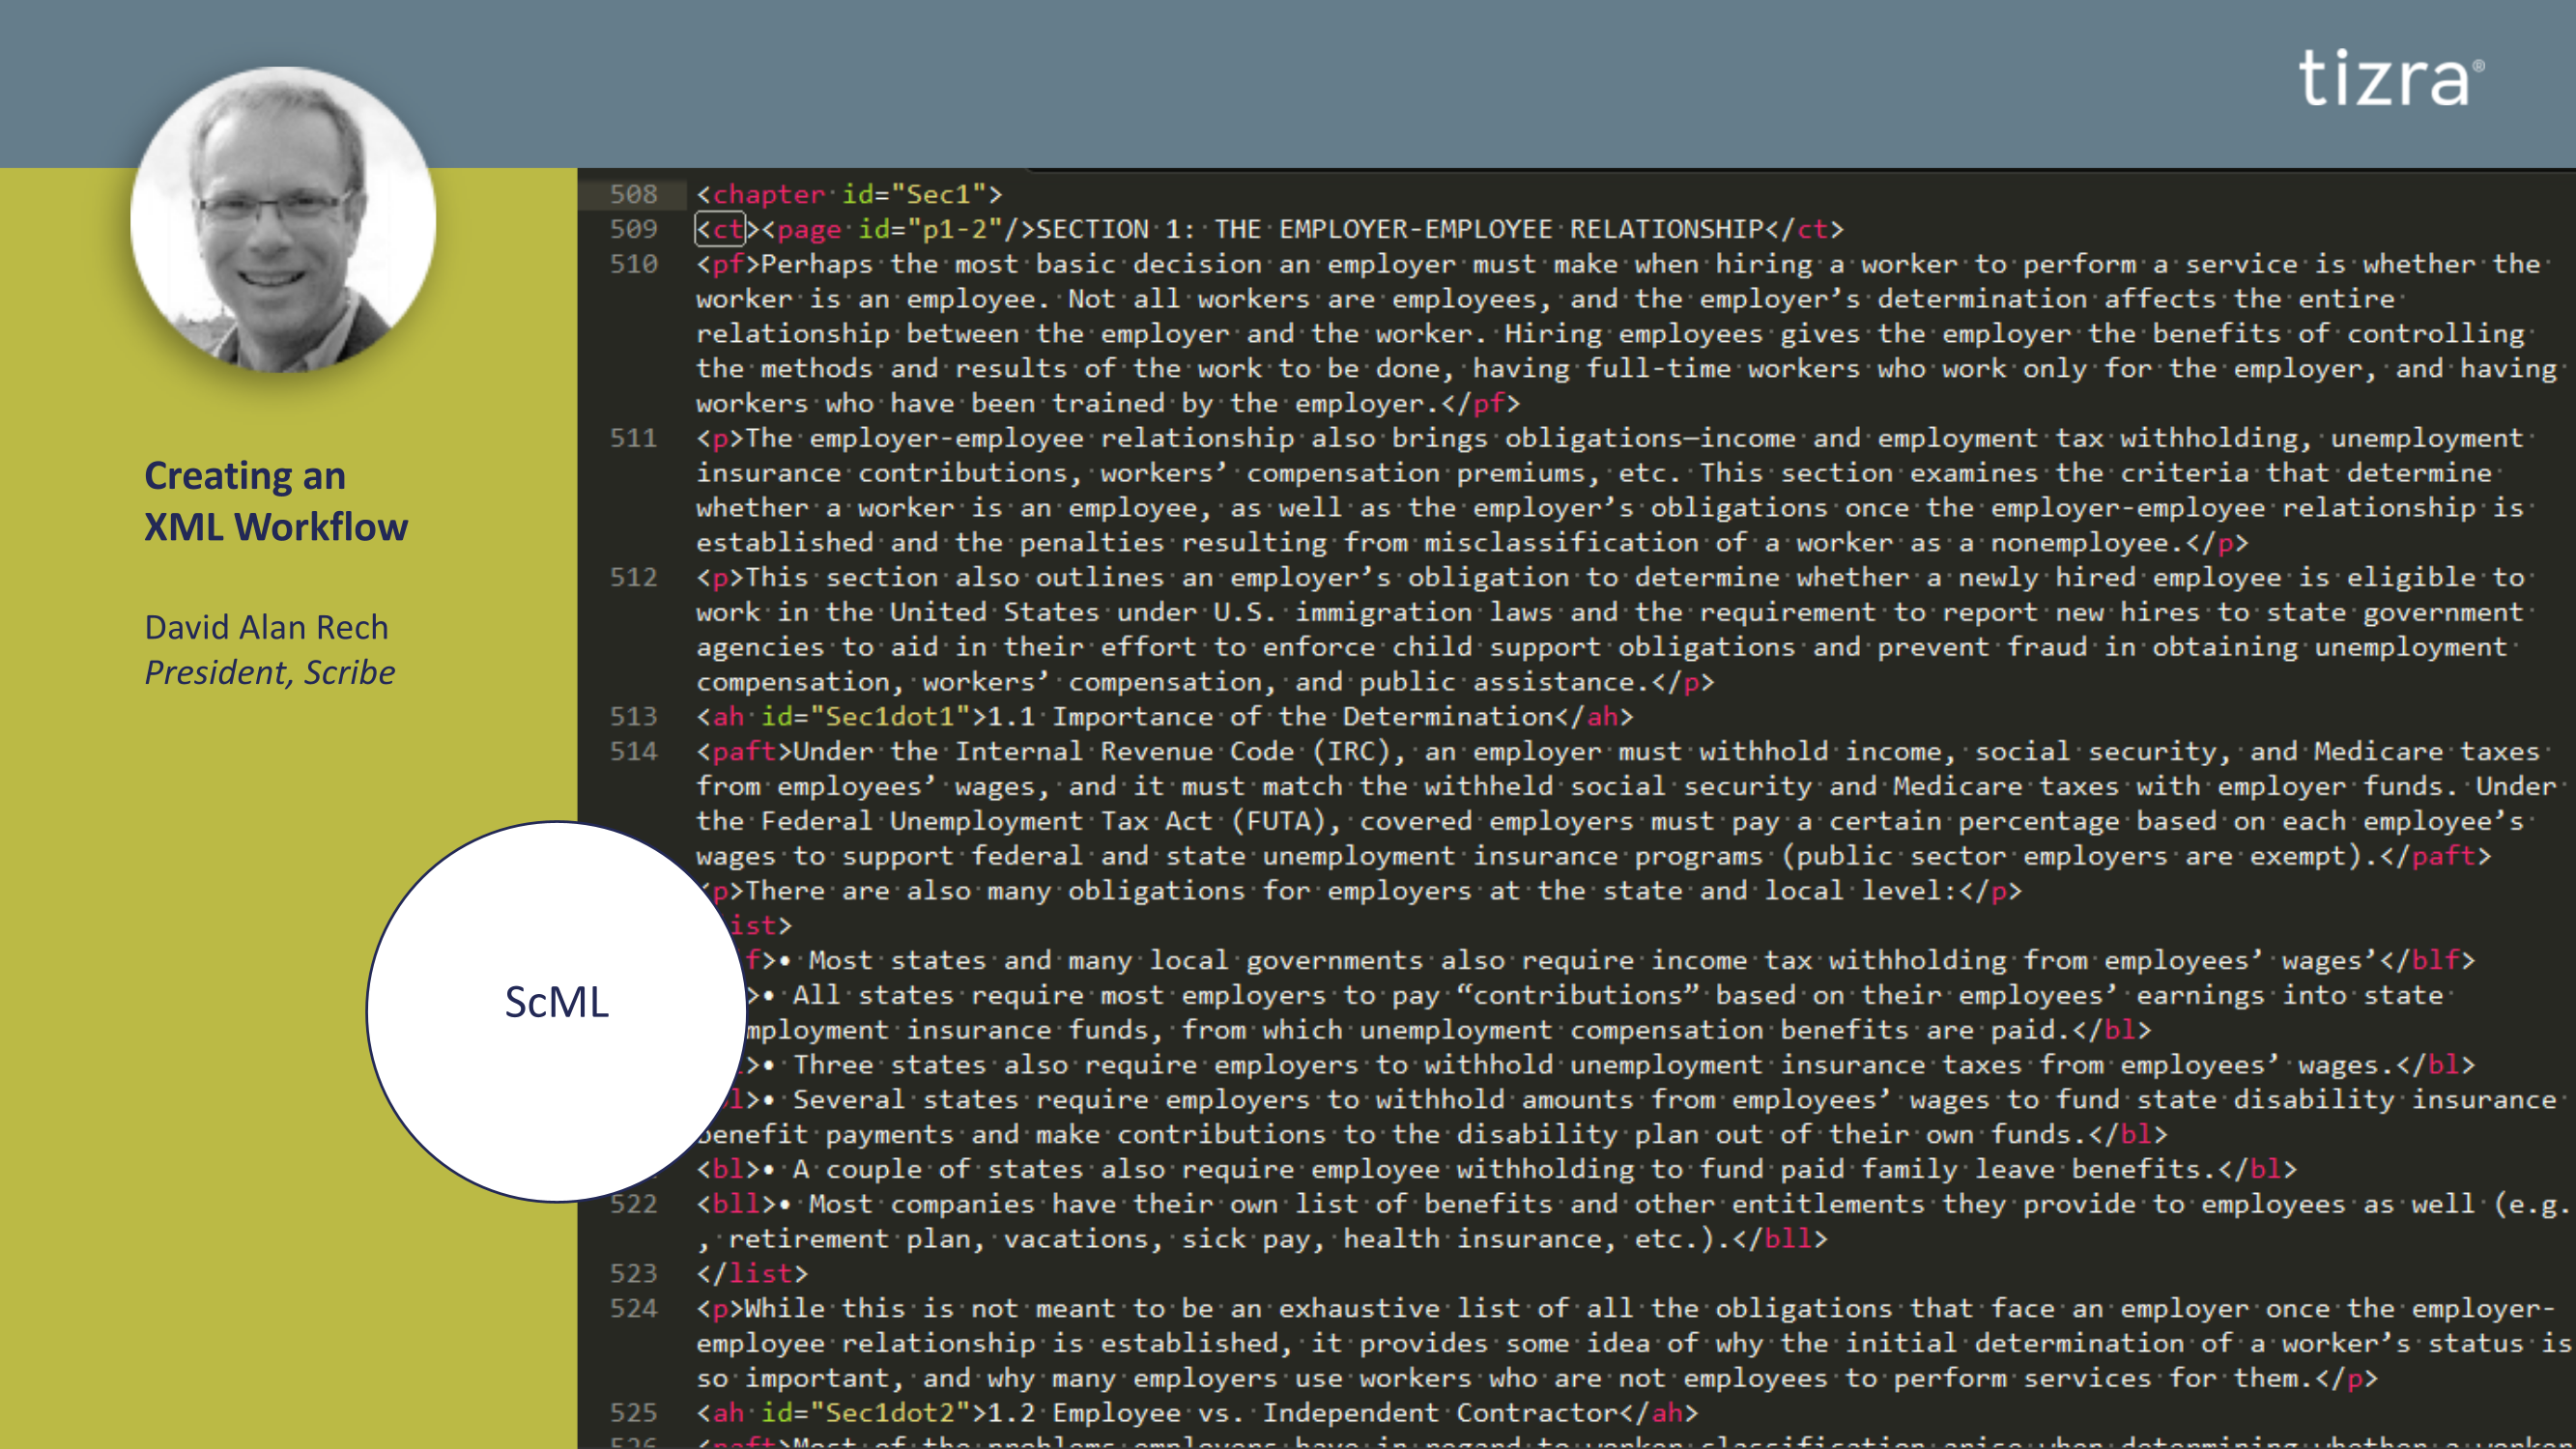2576x1449 pixels.
Task: Click David Alan Rech's portrait photo
Action: tap(283, 220)
